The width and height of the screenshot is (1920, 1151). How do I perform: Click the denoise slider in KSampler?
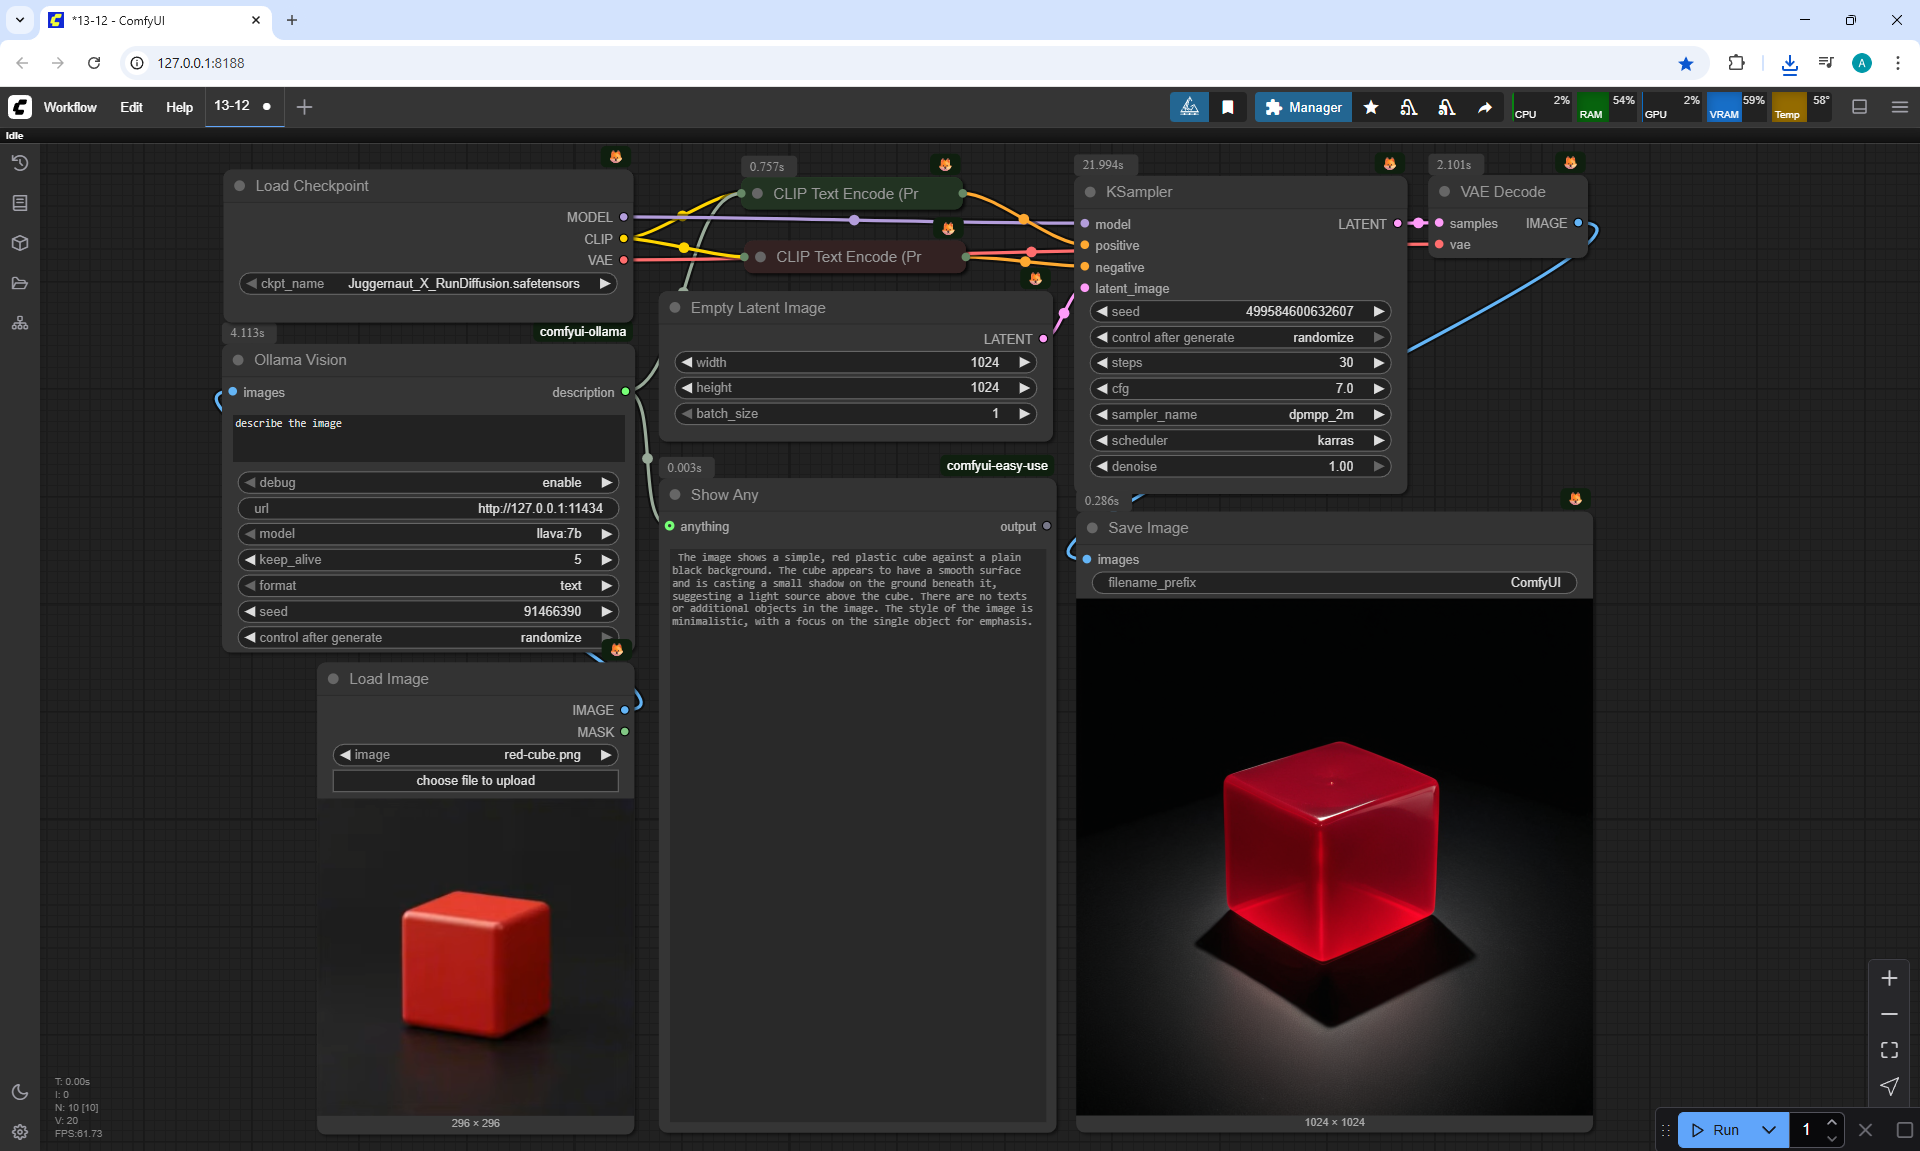1239,466
